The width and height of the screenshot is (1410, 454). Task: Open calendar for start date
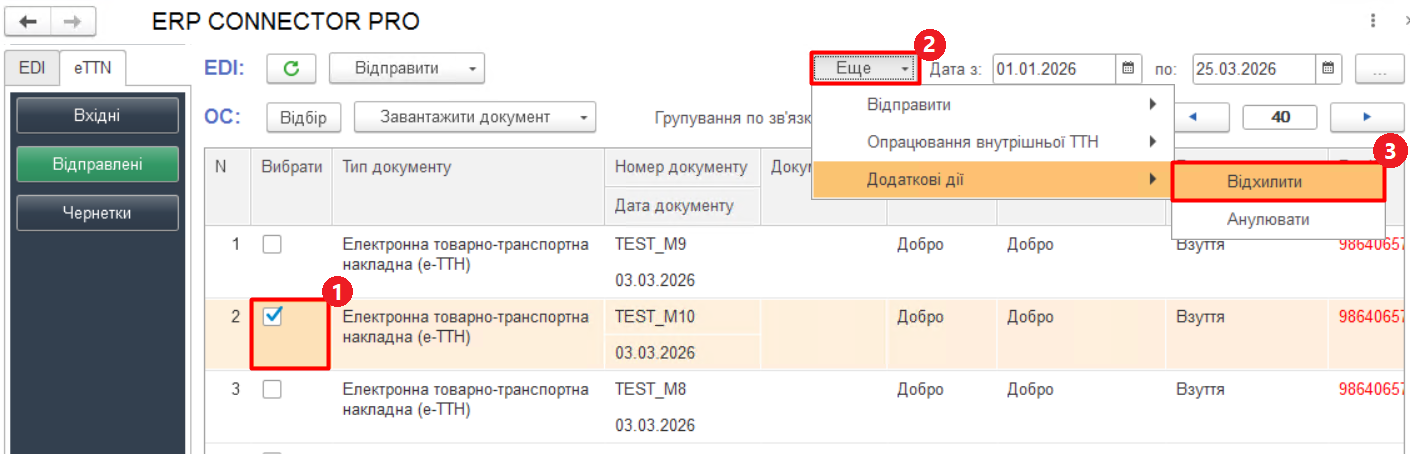click(x=1128, y=69)
